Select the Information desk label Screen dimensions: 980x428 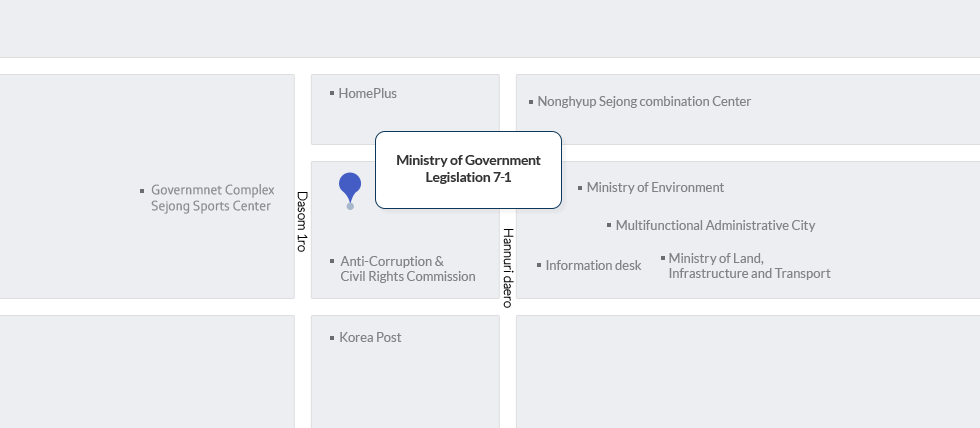pyautogui.click(x=593, y=266)
